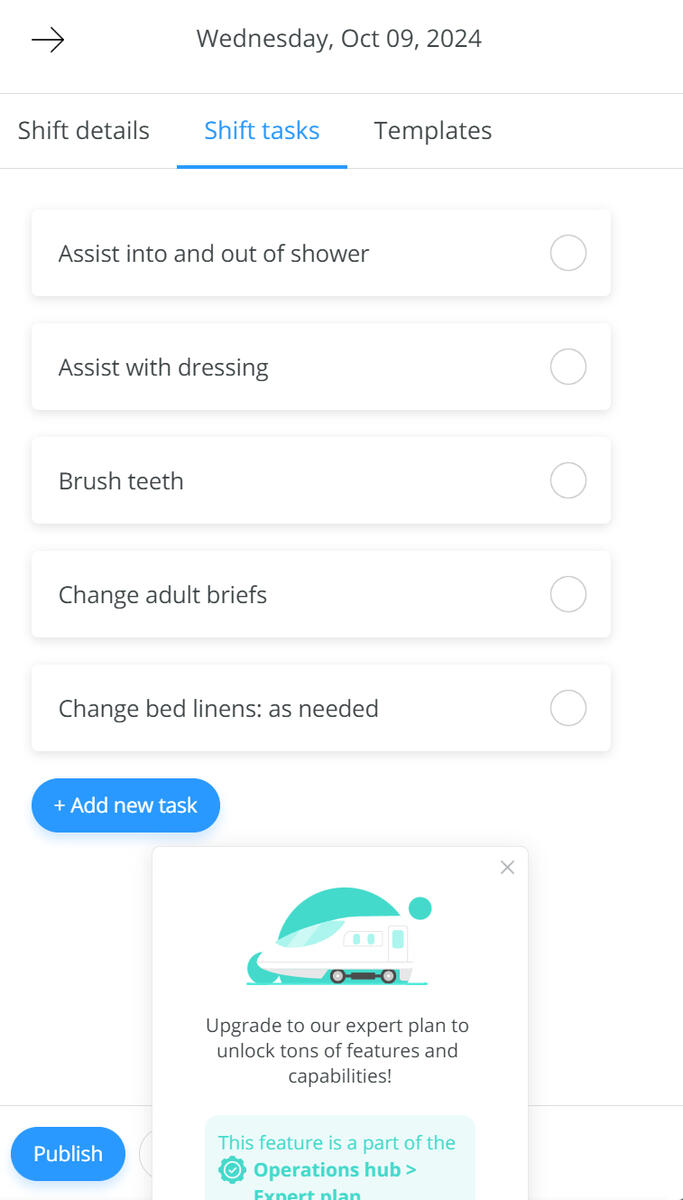
Task: Open the 'Change bed linens: as needed' task
Action: pyautogui.click(x=250, y=708)
